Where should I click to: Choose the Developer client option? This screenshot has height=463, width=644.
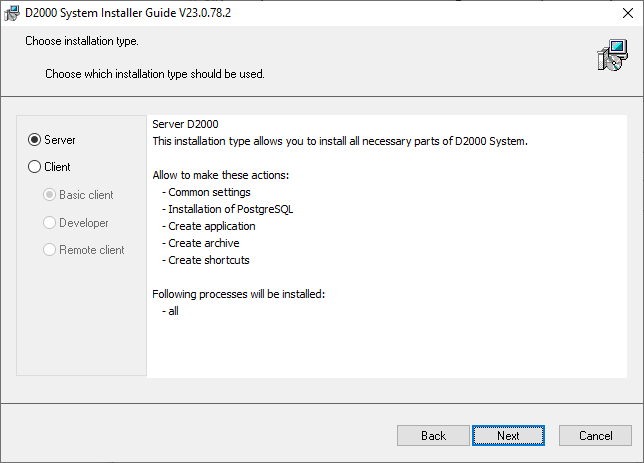[50, 223]
